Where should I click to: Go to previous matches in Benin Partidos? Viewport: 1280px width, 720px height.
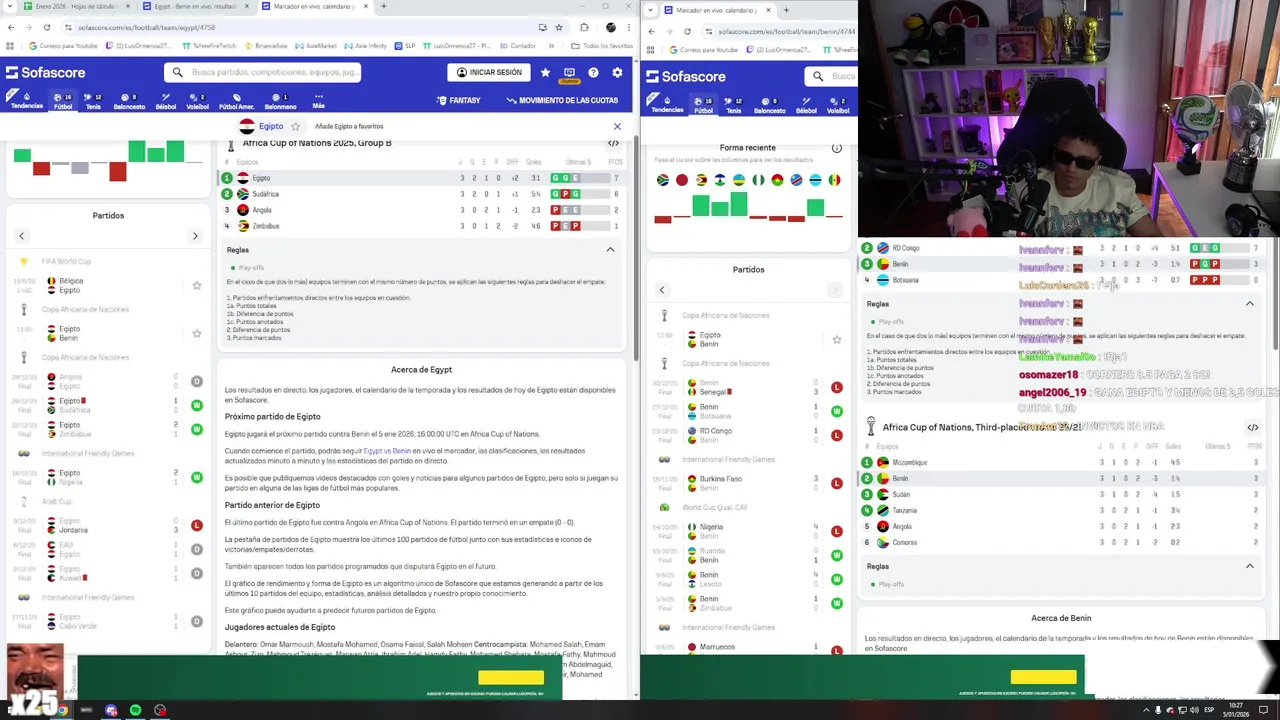coord(661,290)
